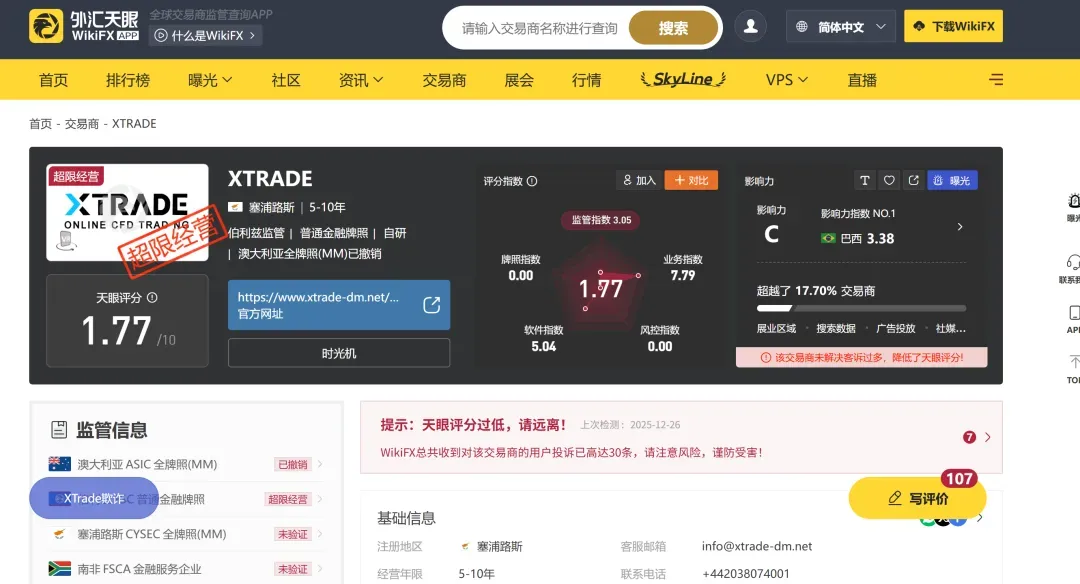The height and width of the screenshot is (584, 1080).
Task: Click the XTRADE broker logo thumbnail
Action: [x=127, y=212]
